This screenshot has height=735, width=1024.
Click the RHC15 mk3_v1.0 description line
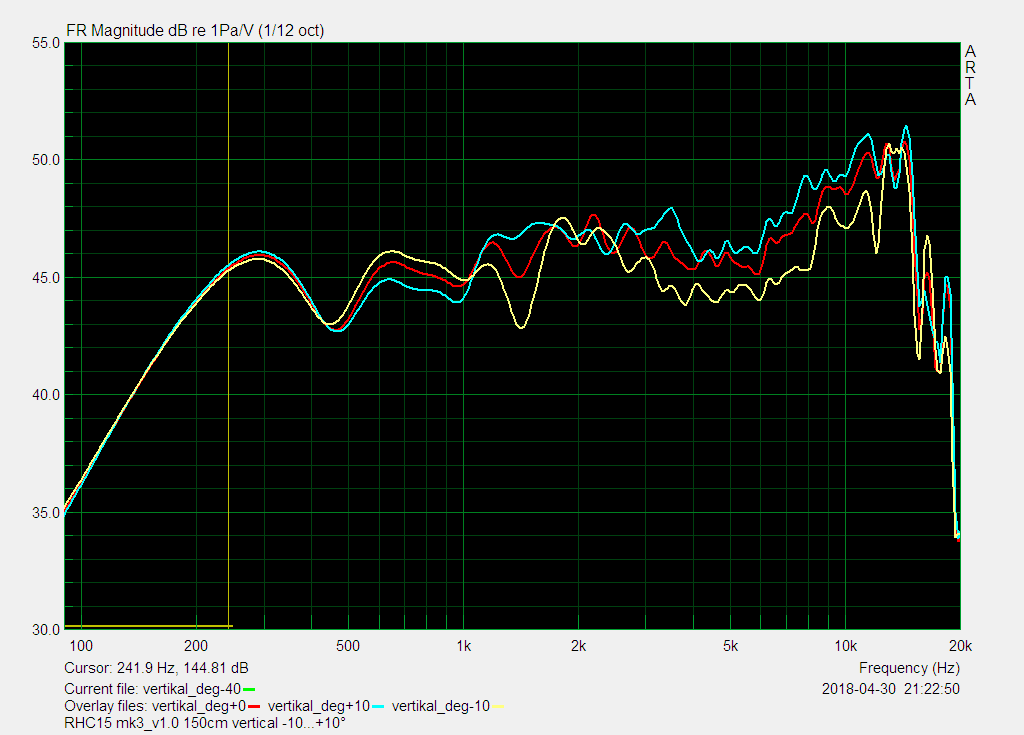pyautogui.click(x=204, y=723)
